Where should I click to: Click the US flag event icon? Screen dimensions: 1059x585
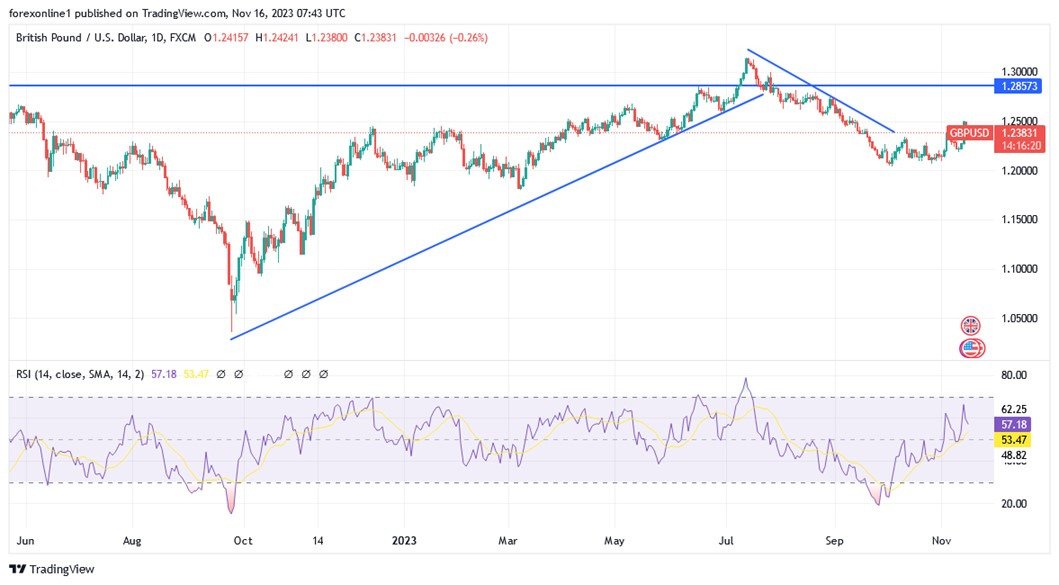(x=971, y=348)
